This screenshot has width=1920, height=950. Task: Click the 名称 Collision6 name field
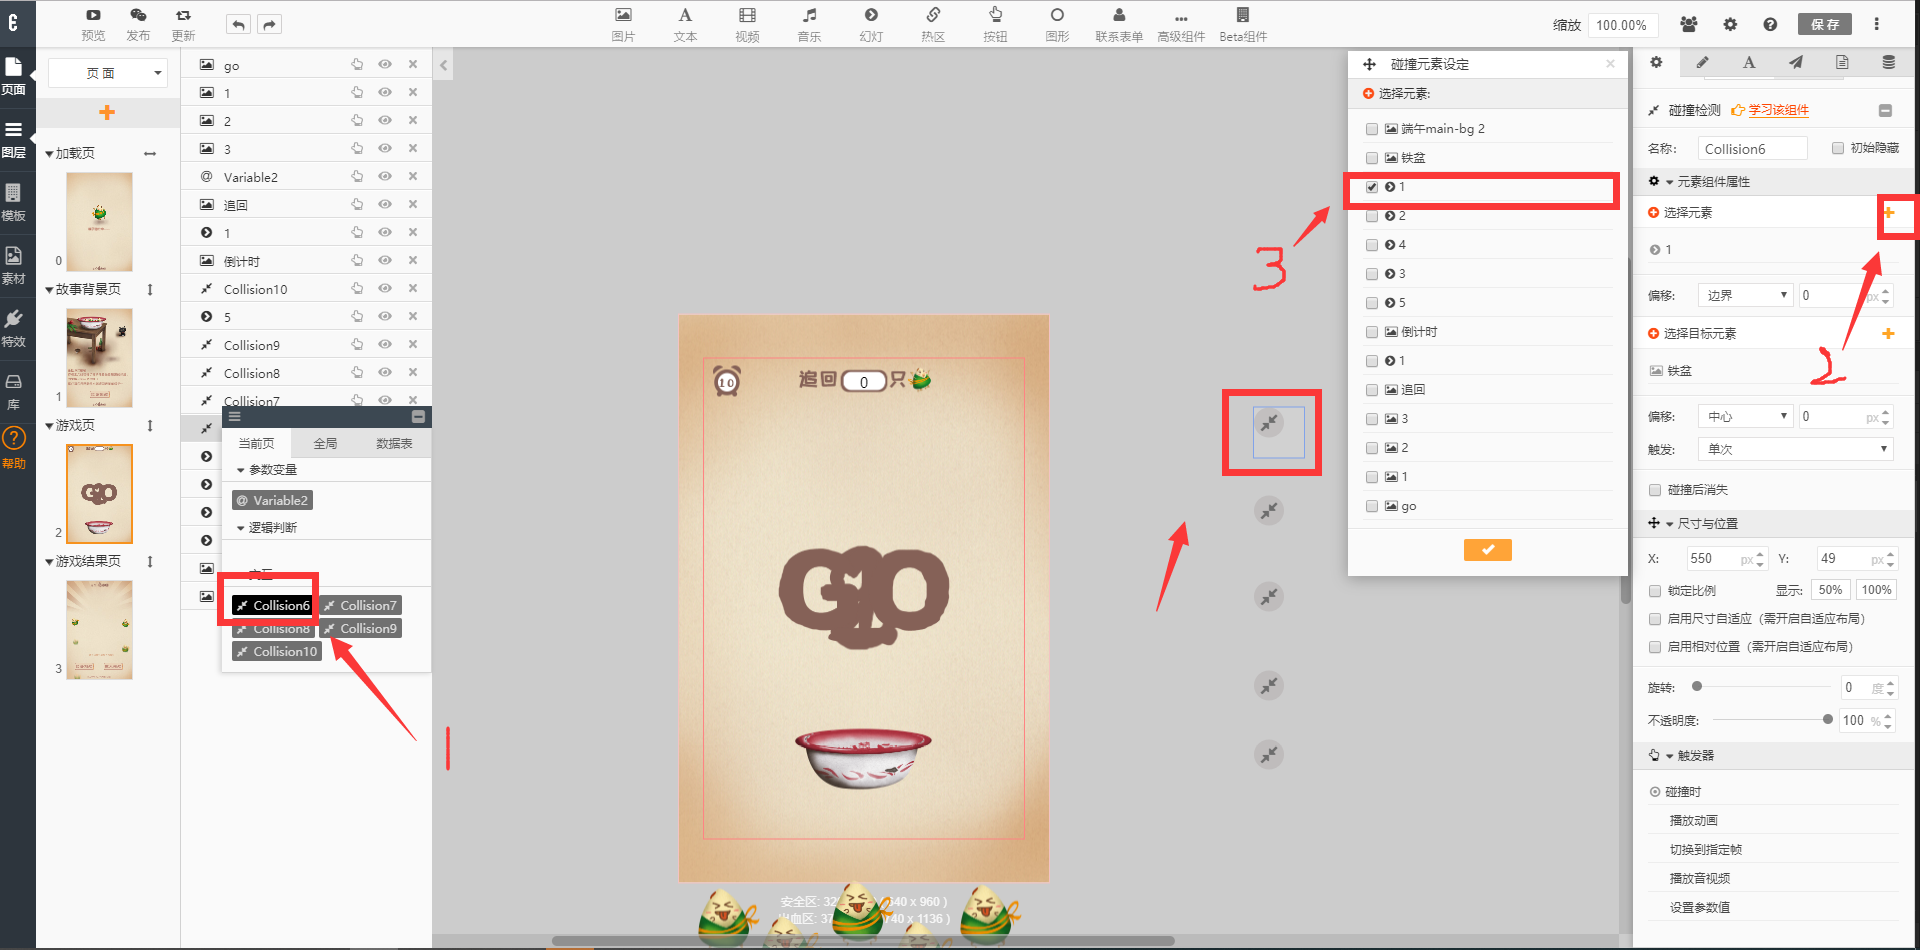click(1753, 148)
